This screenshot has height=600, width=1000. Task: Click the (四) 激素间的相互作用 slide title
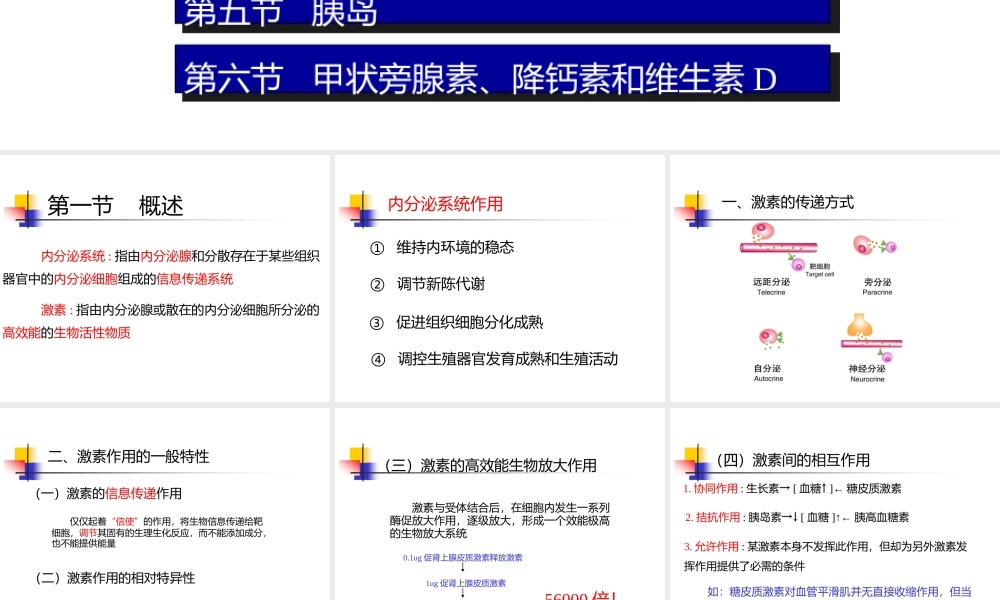(x=792, y=460)
